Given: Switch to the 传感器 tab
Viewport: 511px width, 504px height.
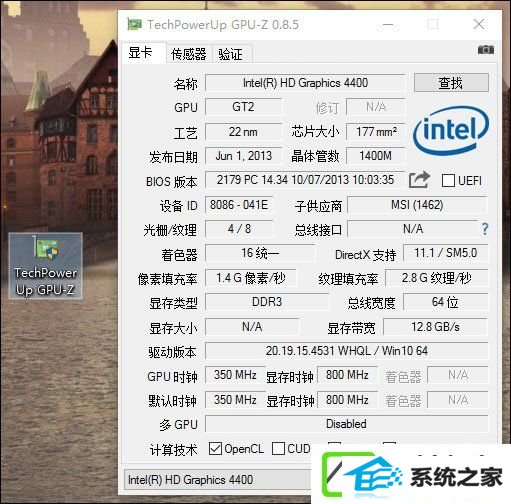Looking at the screenshot, I should 189,54.
